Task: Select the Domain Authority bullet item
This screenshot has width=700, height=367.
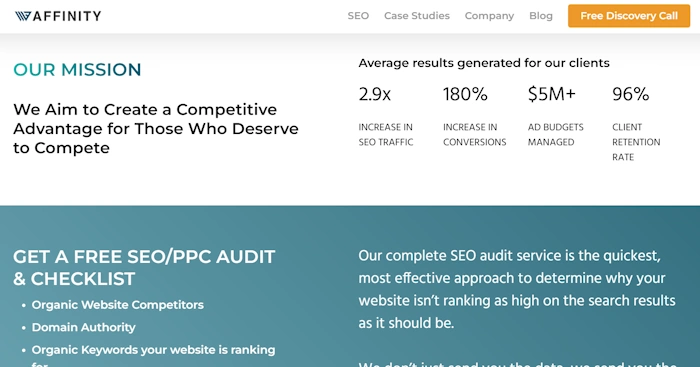Action: [x=83, y=327]
